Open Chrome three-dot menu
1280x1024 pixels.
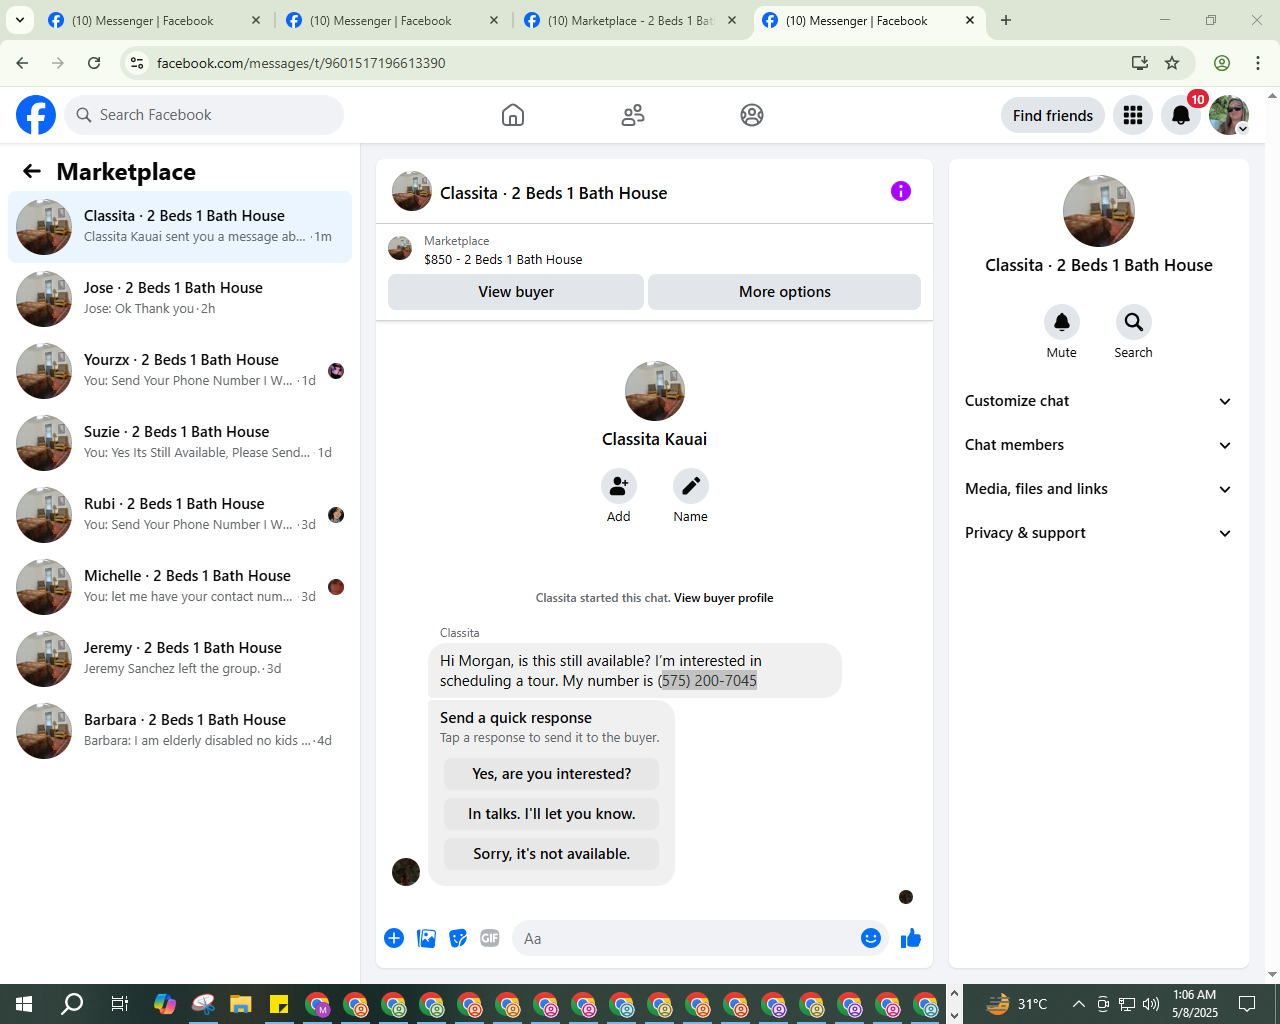coord(1258,63)
